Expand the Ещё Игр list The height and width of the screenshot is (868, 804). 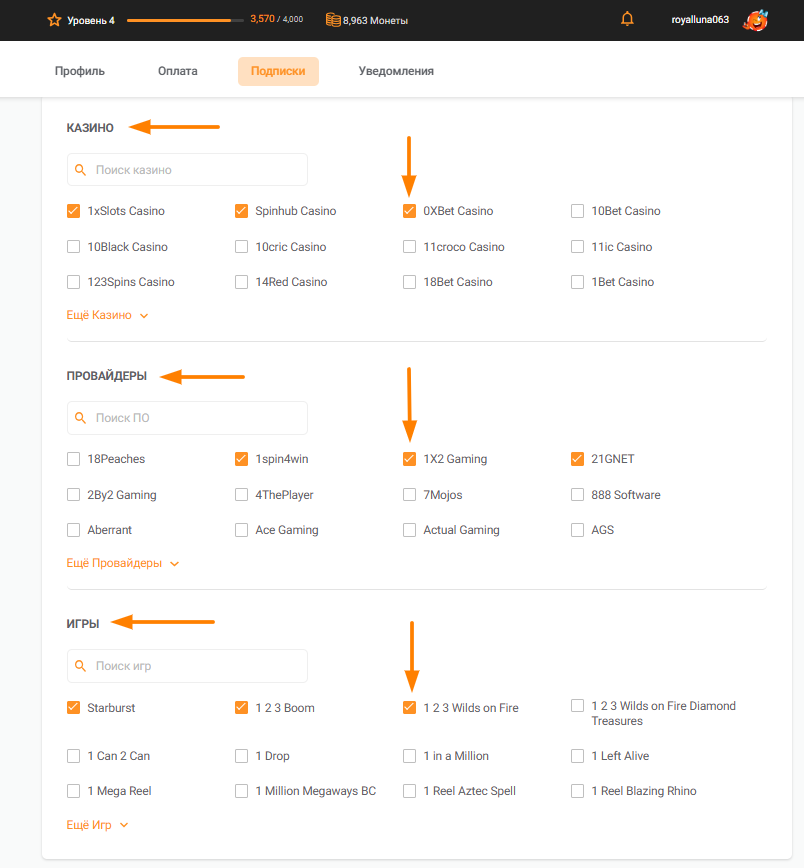click(97, 825)
